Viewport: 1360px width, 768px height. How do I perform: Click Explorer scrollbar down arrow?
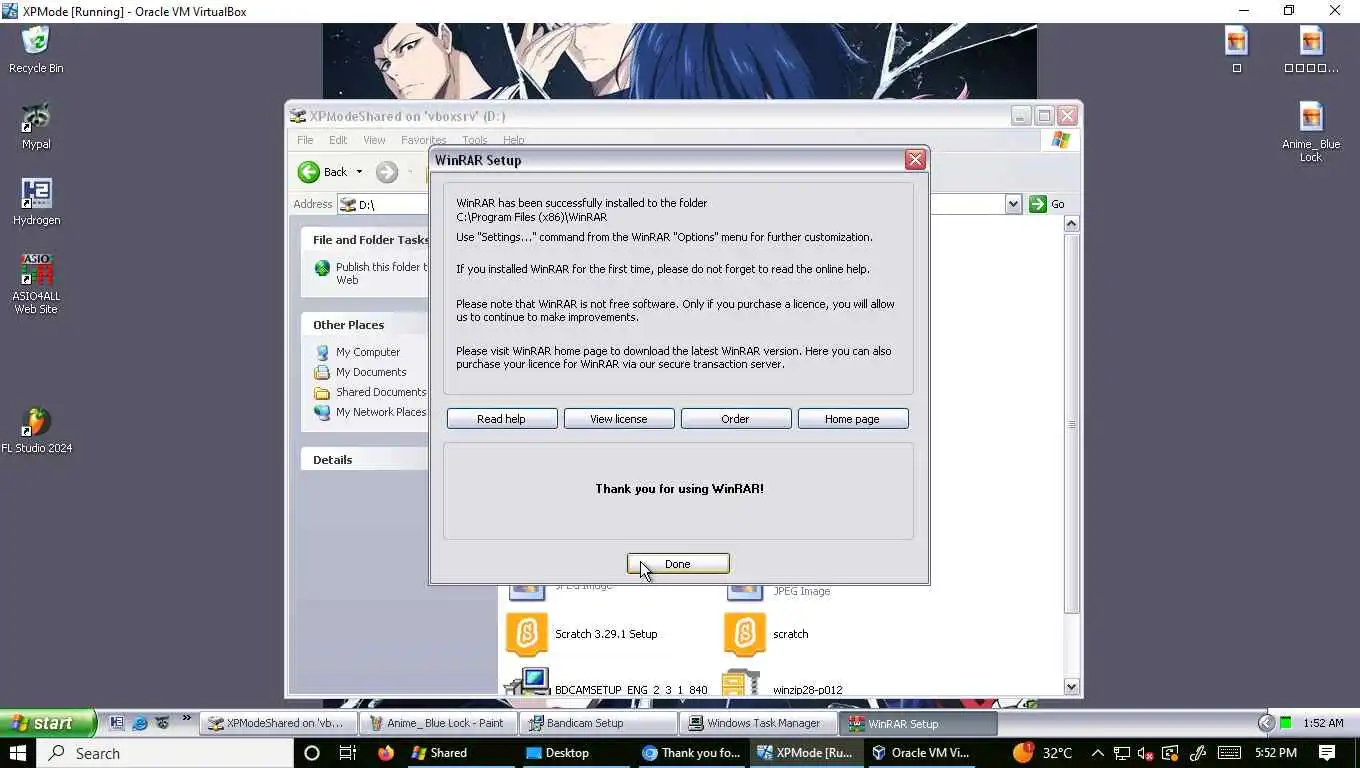coord(1071,687)
